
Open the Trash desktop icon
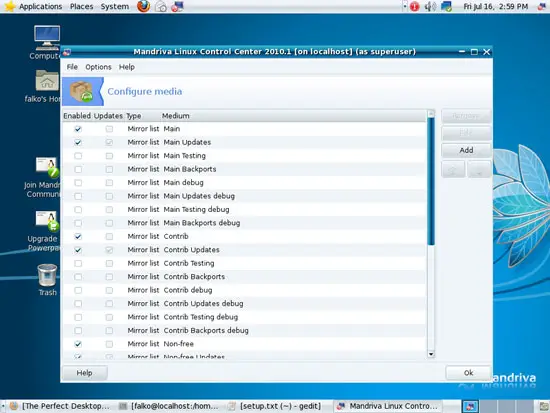tap(47, 276)
